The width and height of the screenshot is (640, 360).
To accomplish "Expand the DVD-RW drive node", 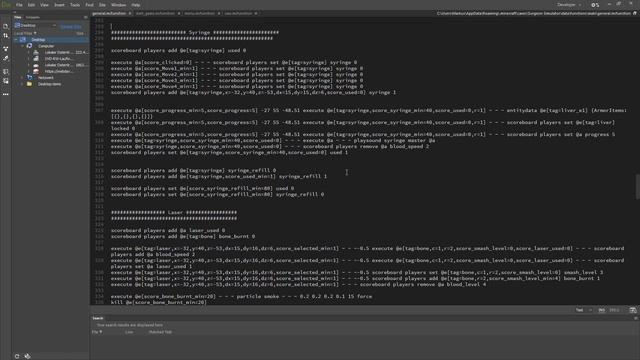I will click(29, 59).
